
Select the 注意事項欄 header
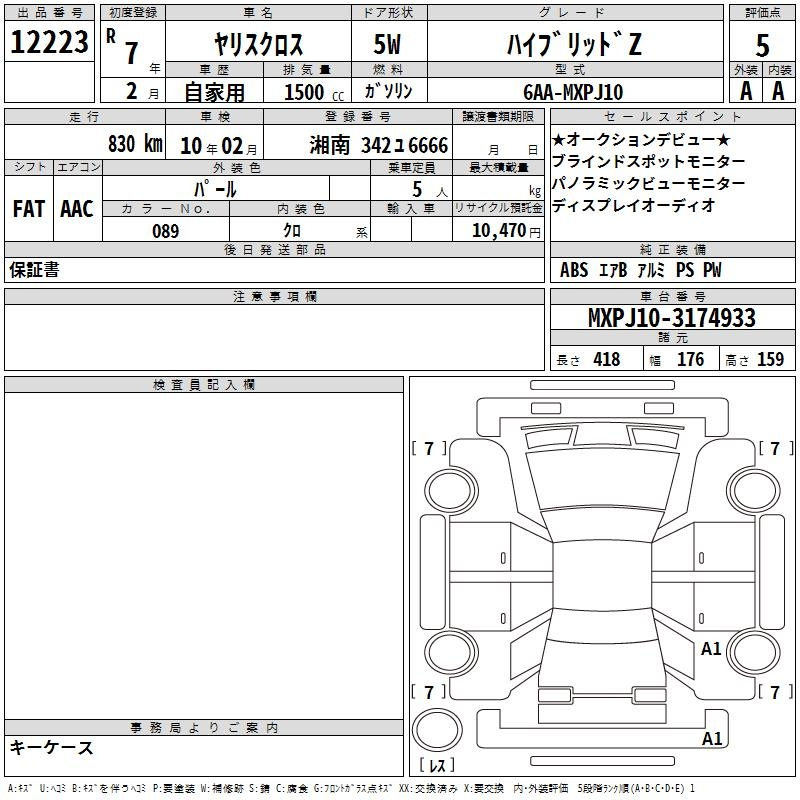click(274, 296)
